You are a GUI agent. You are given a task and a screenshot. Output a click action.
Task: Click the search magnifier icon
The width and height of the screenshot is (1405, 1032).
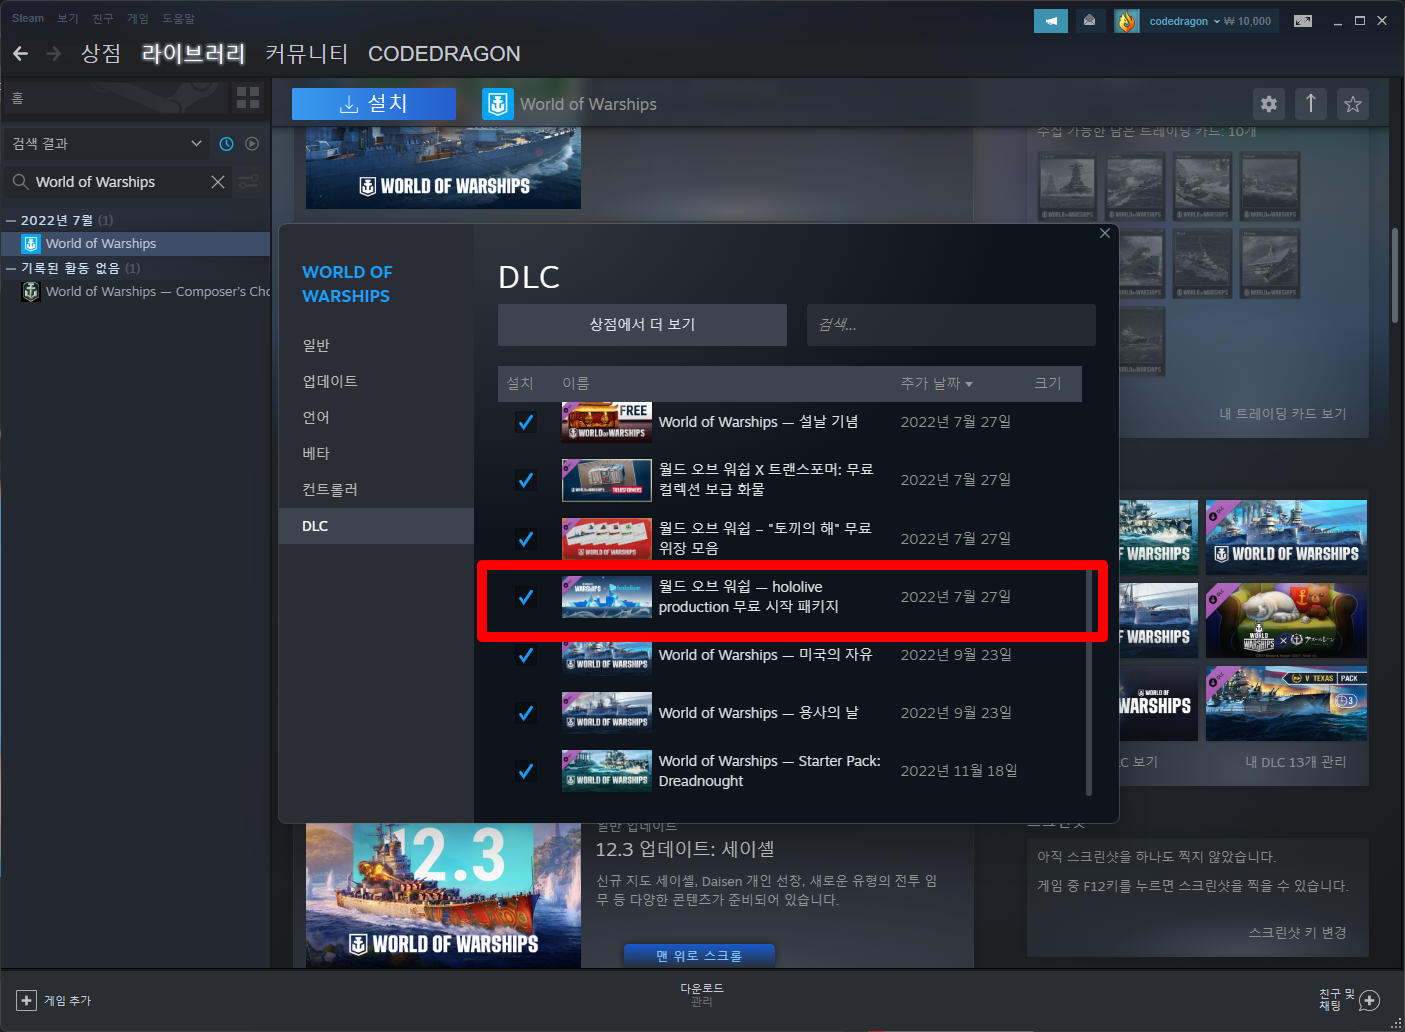[20, 182]
